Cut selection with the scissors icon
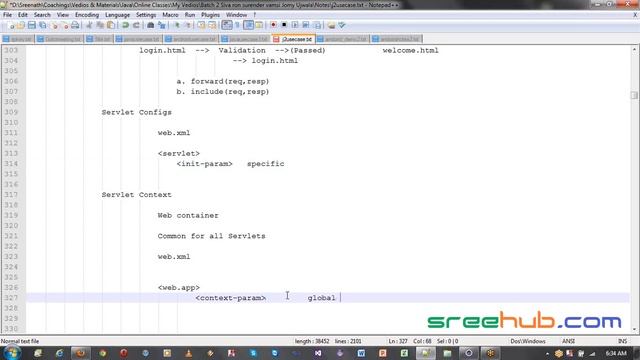 coord(89,25)
